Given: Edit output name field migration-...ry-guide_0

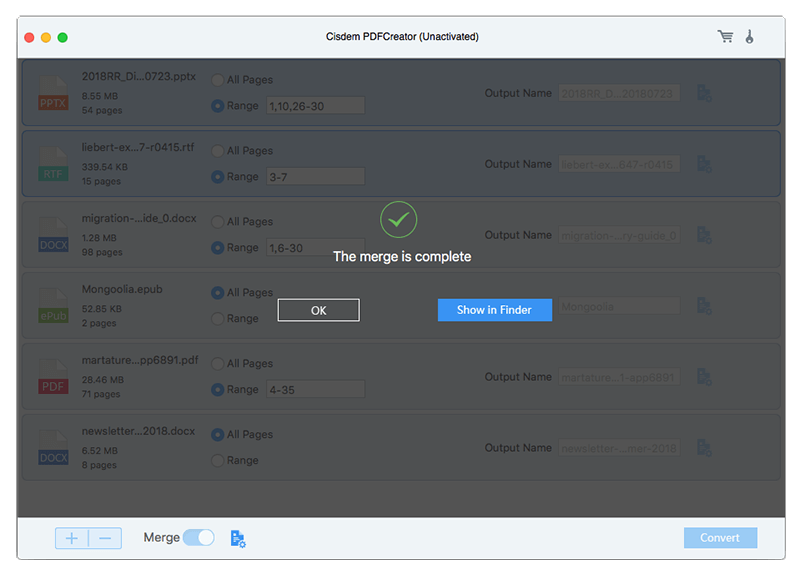Looking at the screenshot, I should click(x=619, y=235).
